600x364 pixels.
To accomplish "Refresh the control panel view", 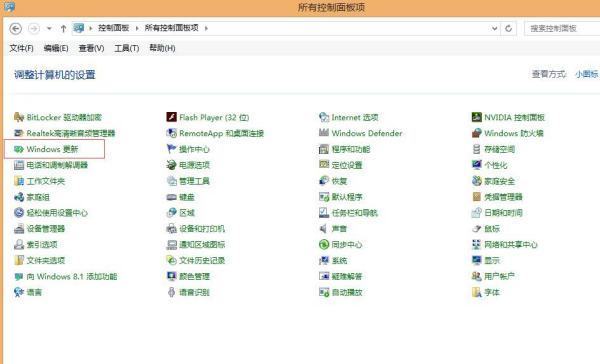I will pos(509,28).
